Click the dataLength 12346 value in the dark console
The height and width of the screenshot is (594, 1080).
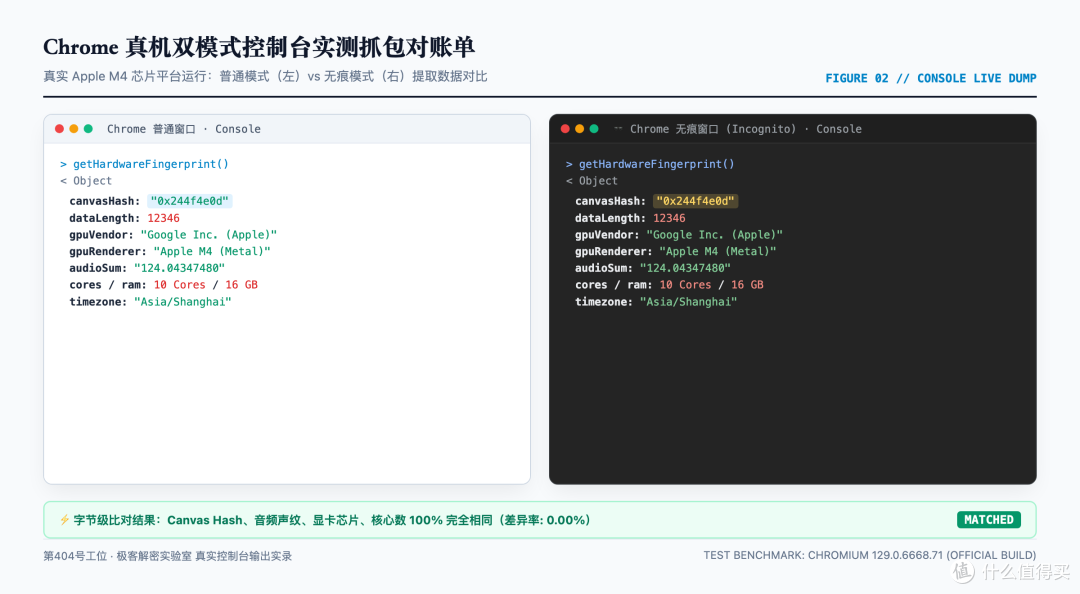pyautogui.click(x=669, y=218)
